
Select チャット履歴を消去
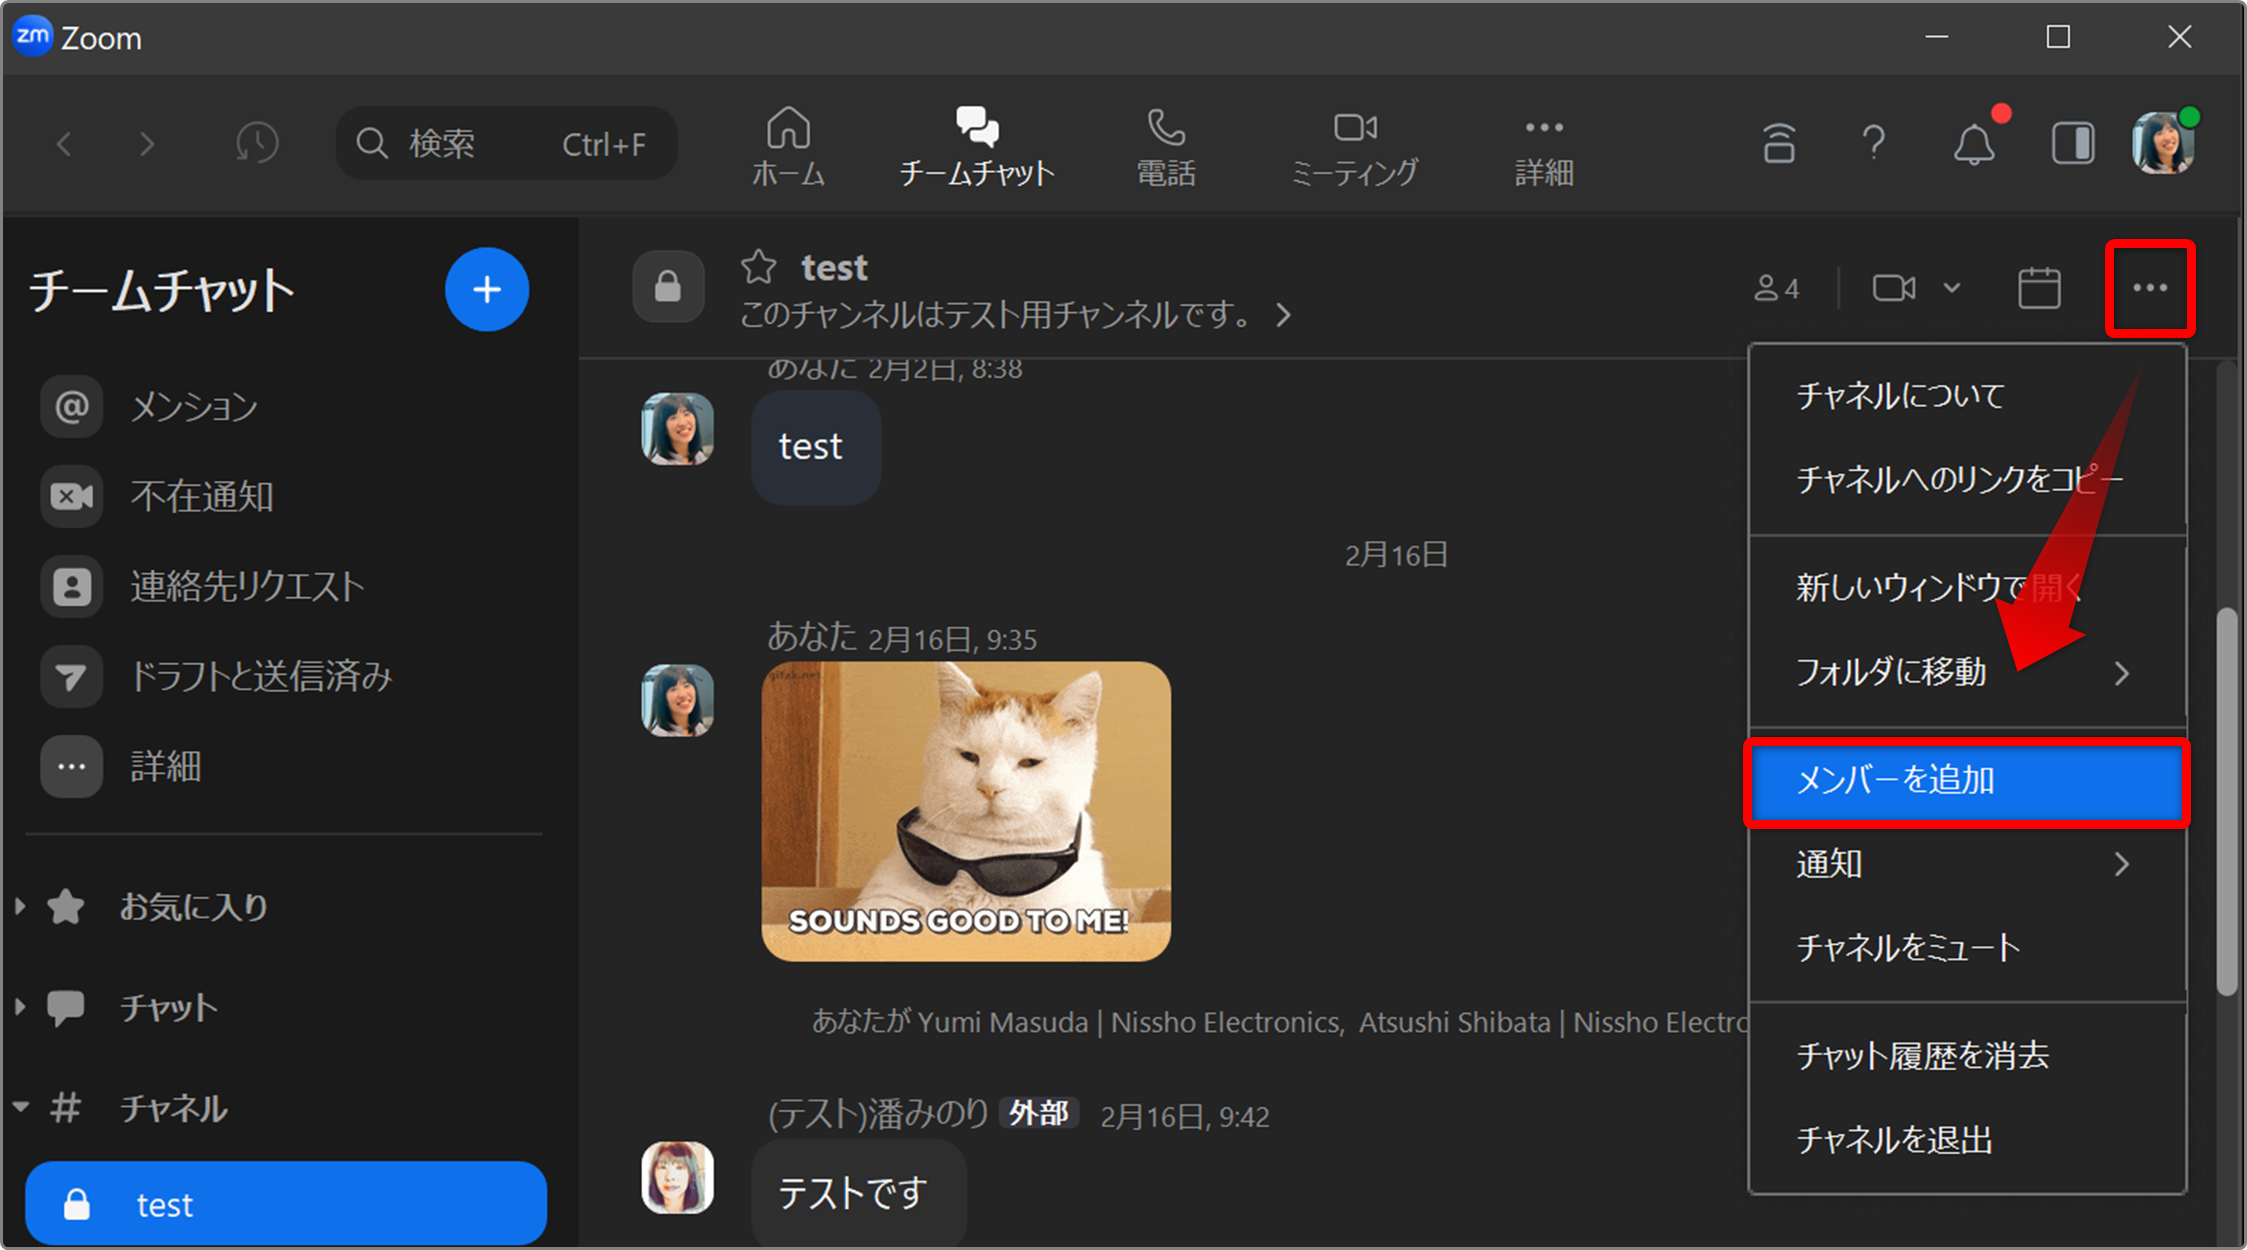[1967, 1056]
